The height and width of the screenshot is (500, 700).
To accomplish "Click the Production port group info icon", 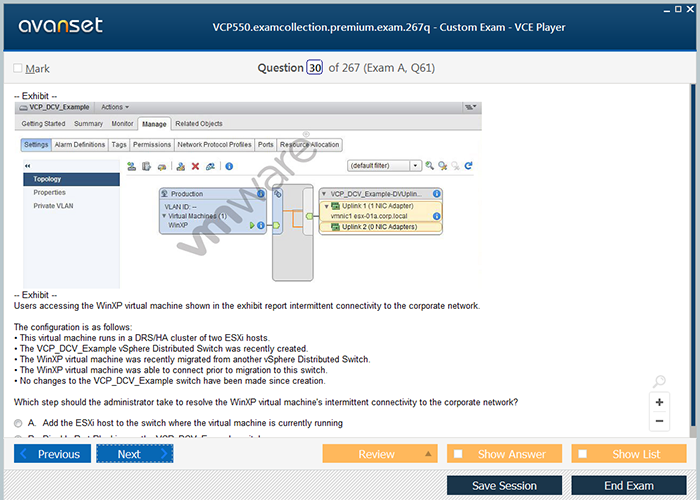I will [x=261, y=194].
